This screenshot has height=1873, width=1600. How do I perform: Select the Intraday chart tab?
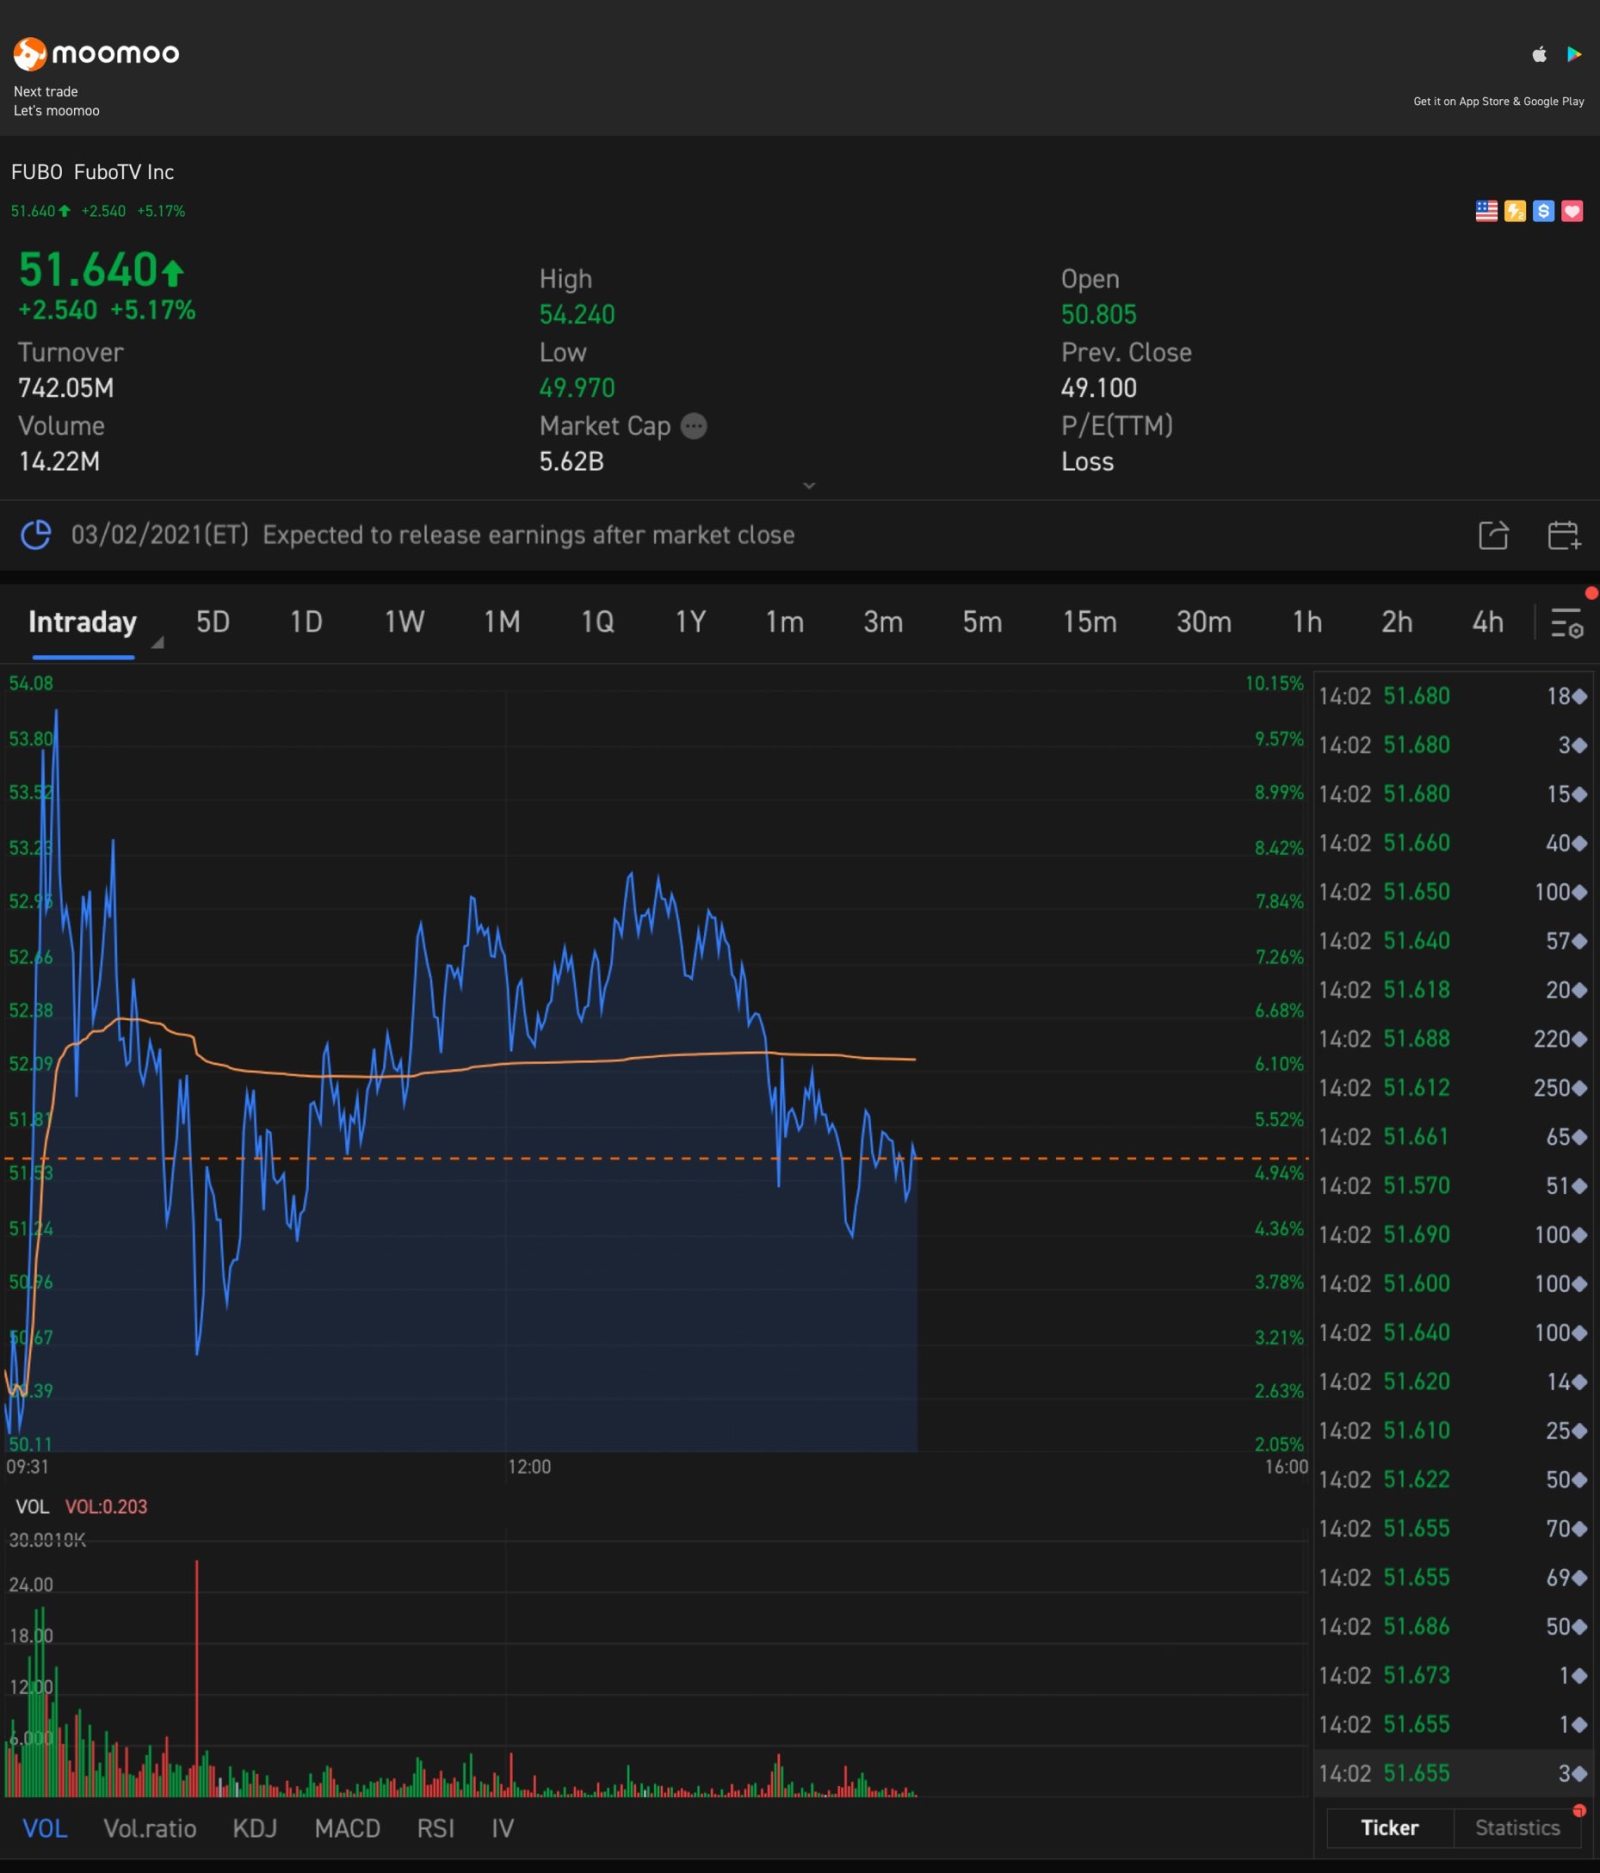(82, 622)
